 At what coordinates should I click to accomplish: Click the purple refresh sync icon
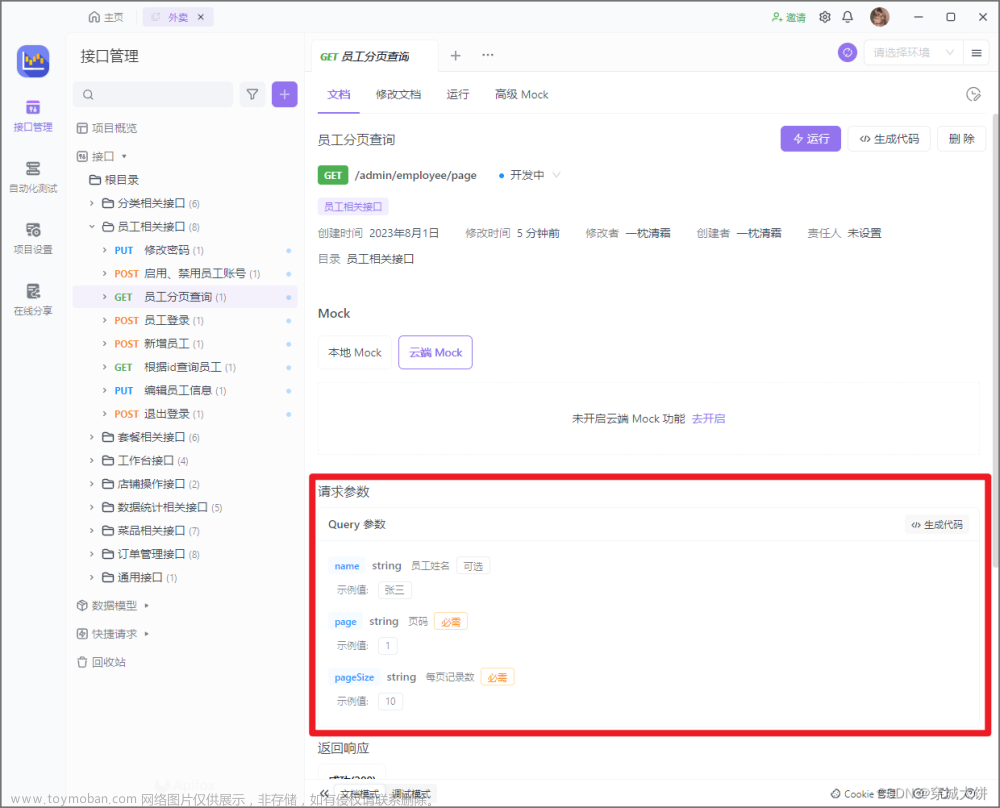(847, 52)
